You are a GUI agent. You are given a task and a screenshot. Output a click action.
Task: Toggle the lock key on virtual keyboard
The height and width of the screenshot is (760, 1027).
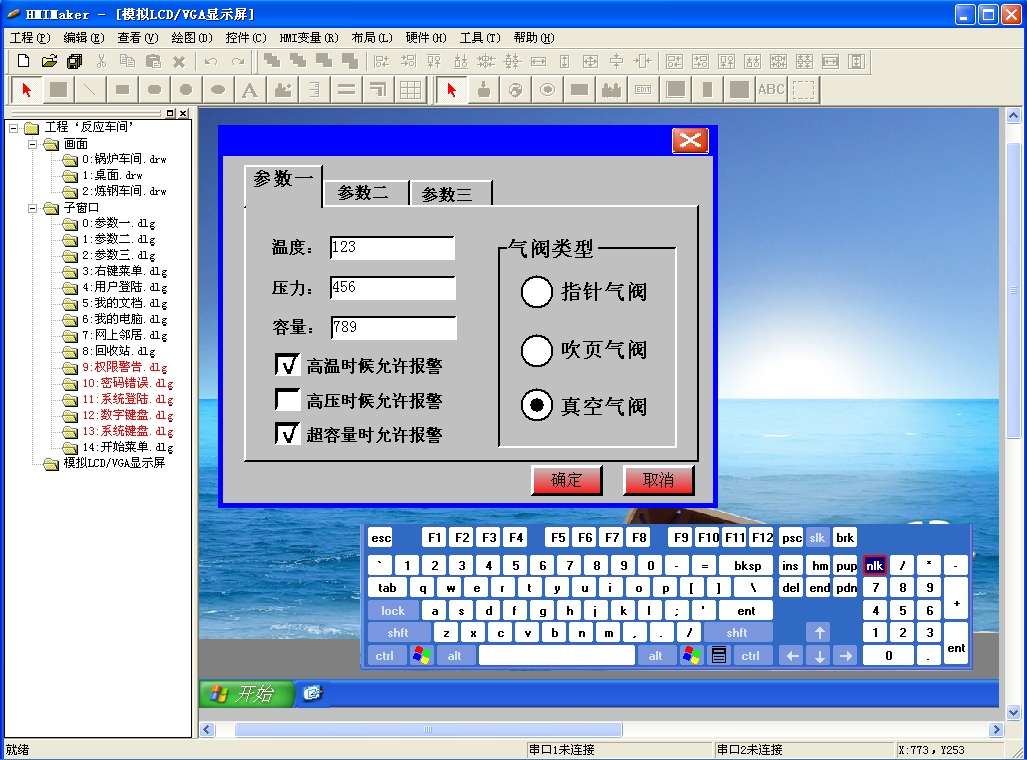[x=393, y=611]
